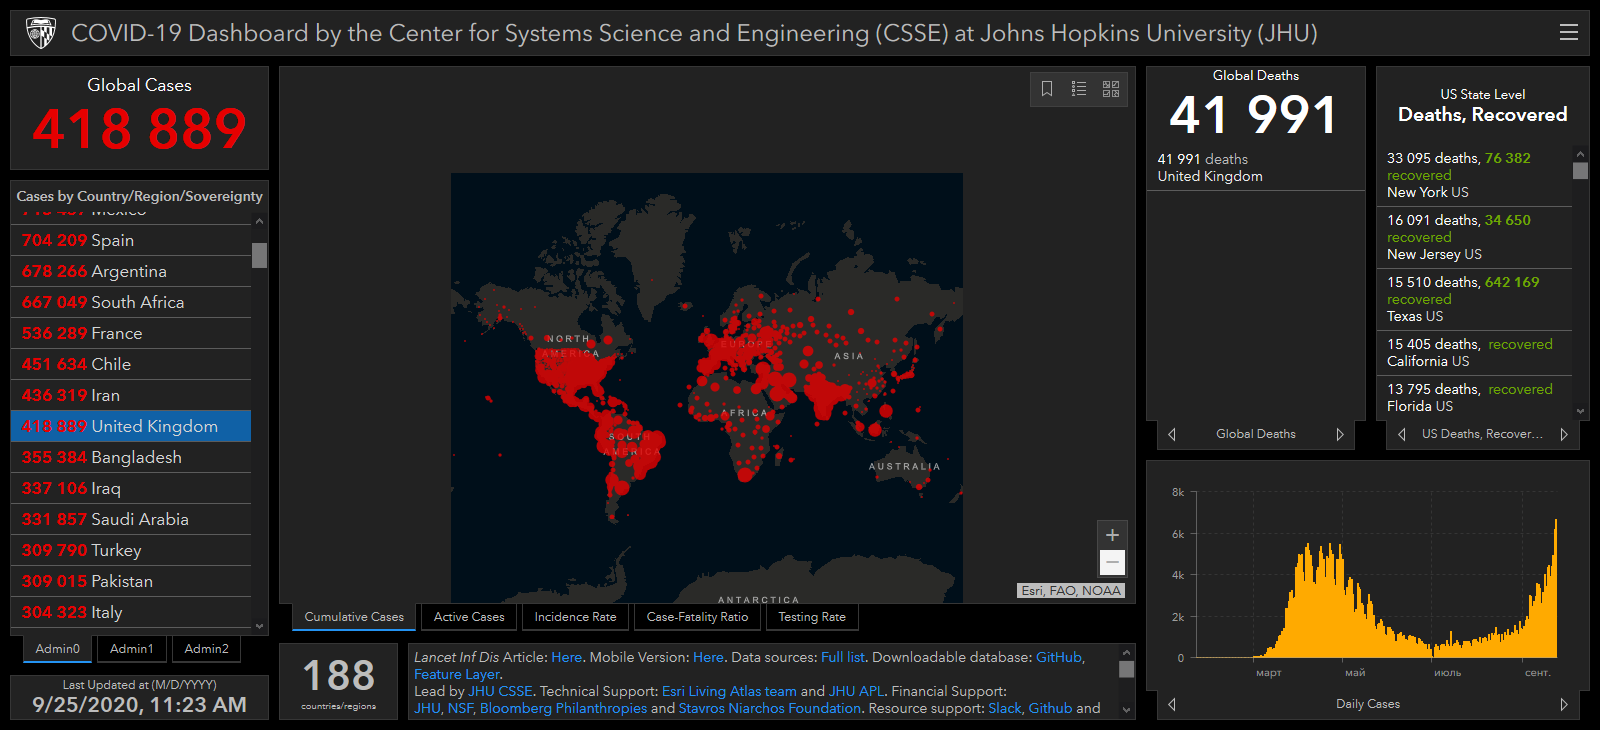1600x730 pixels.
Task: Select the Admin0 tab
Action: click(x=58, y=649)
